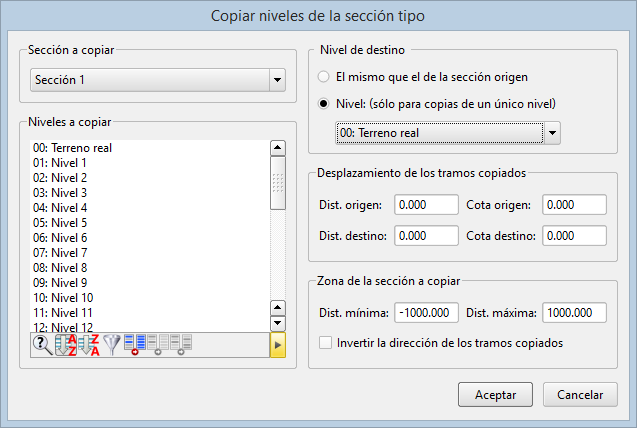Click the first greyed-out selection icon

coord(158,345)
